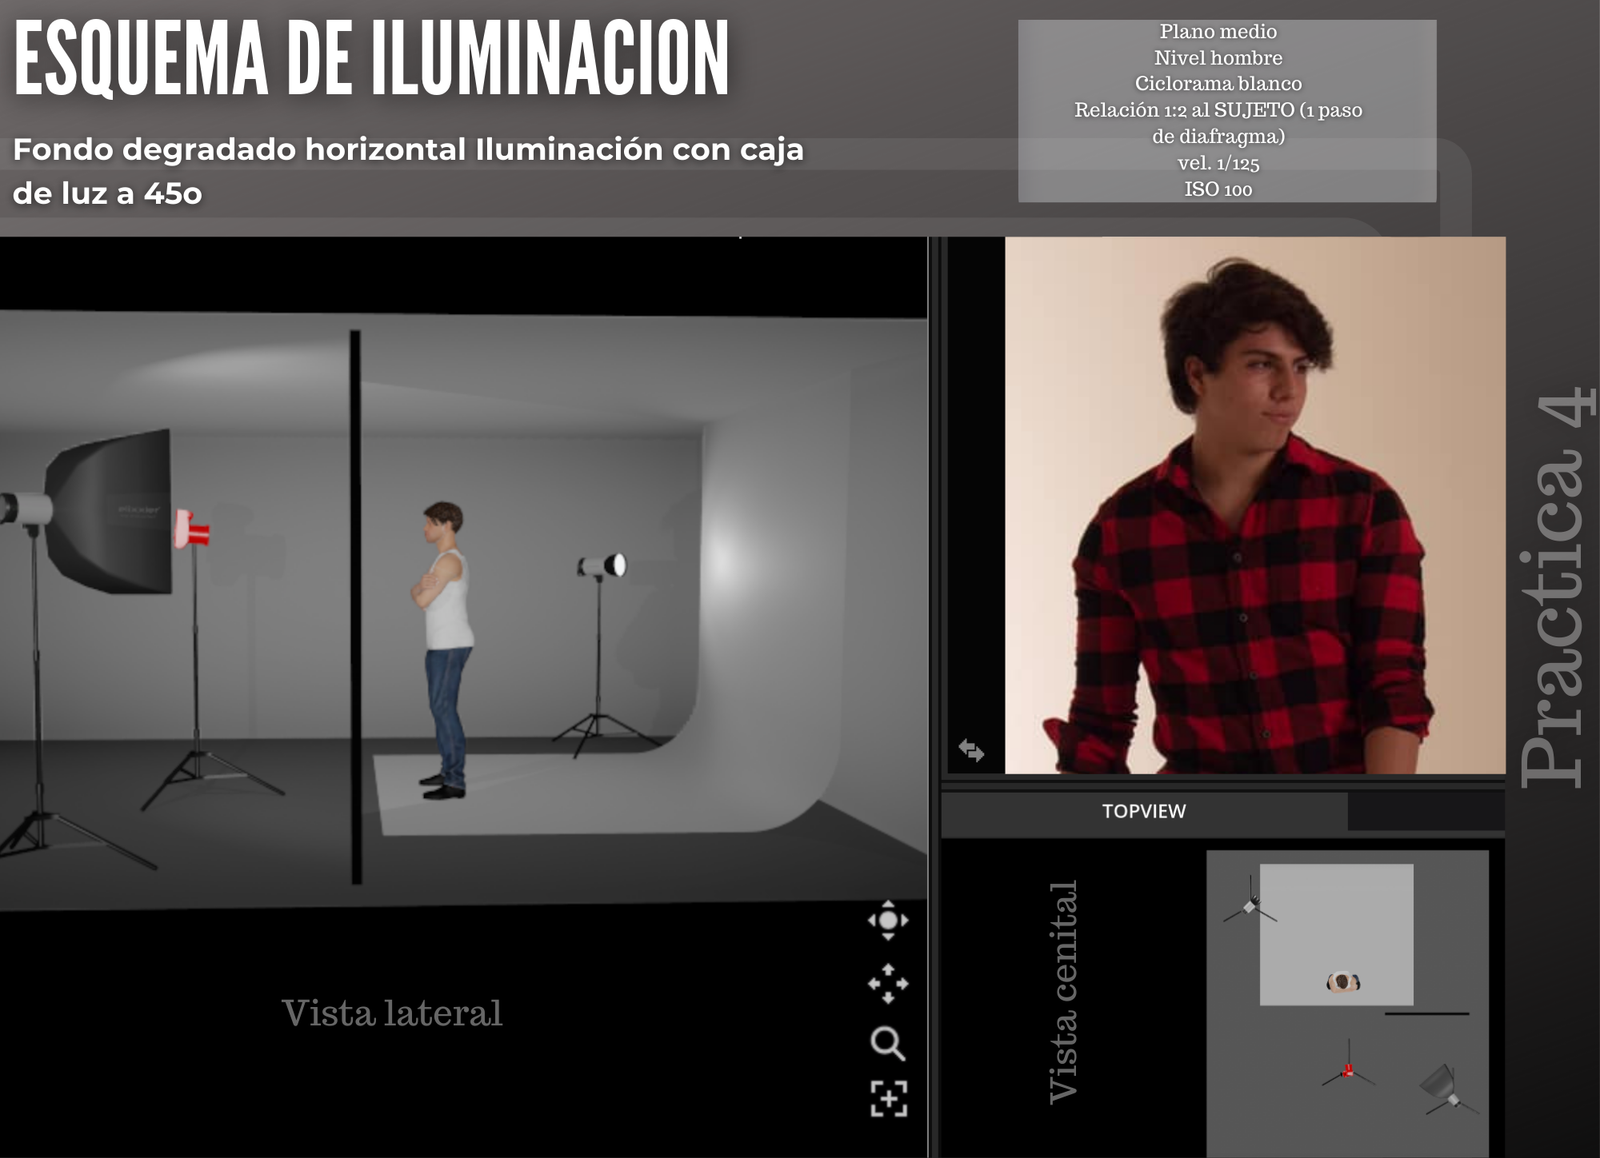Image resolution: width=1600 pixels, height=1158 pixels.
Task: Click the focus frame target icon
Action: [x=888, y=1098]
